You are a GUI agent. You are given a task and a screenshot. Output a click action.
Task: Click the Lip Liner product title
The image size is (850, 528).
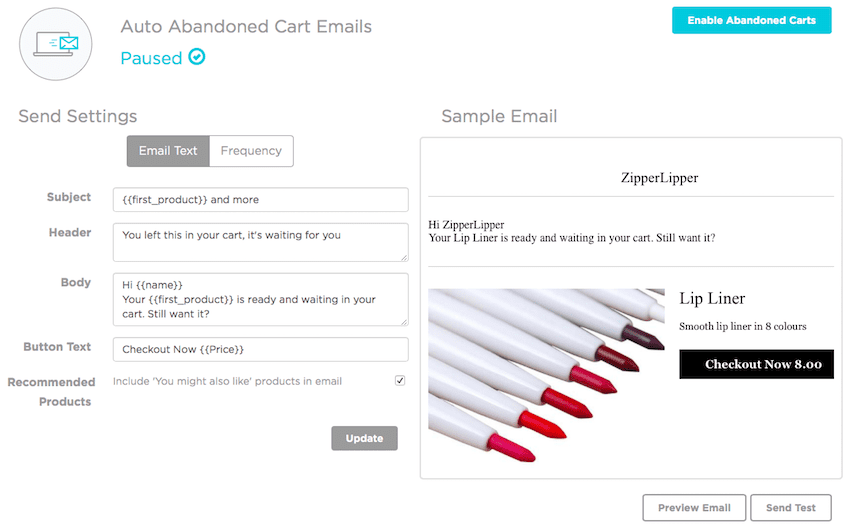click(x=712, y=298)
